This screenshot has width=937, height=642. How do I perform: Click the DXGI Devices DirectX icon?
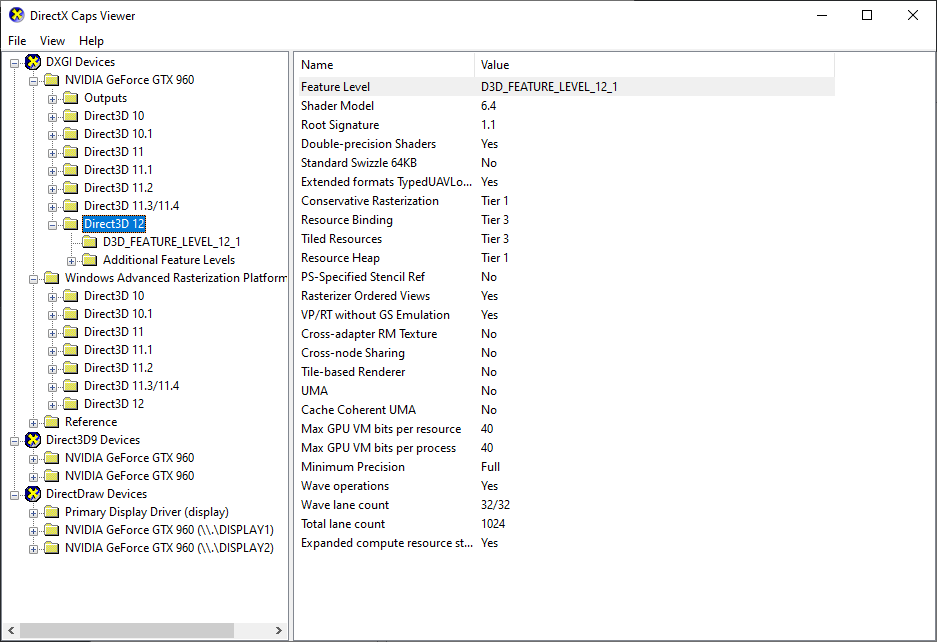click(x=33, y=62)
